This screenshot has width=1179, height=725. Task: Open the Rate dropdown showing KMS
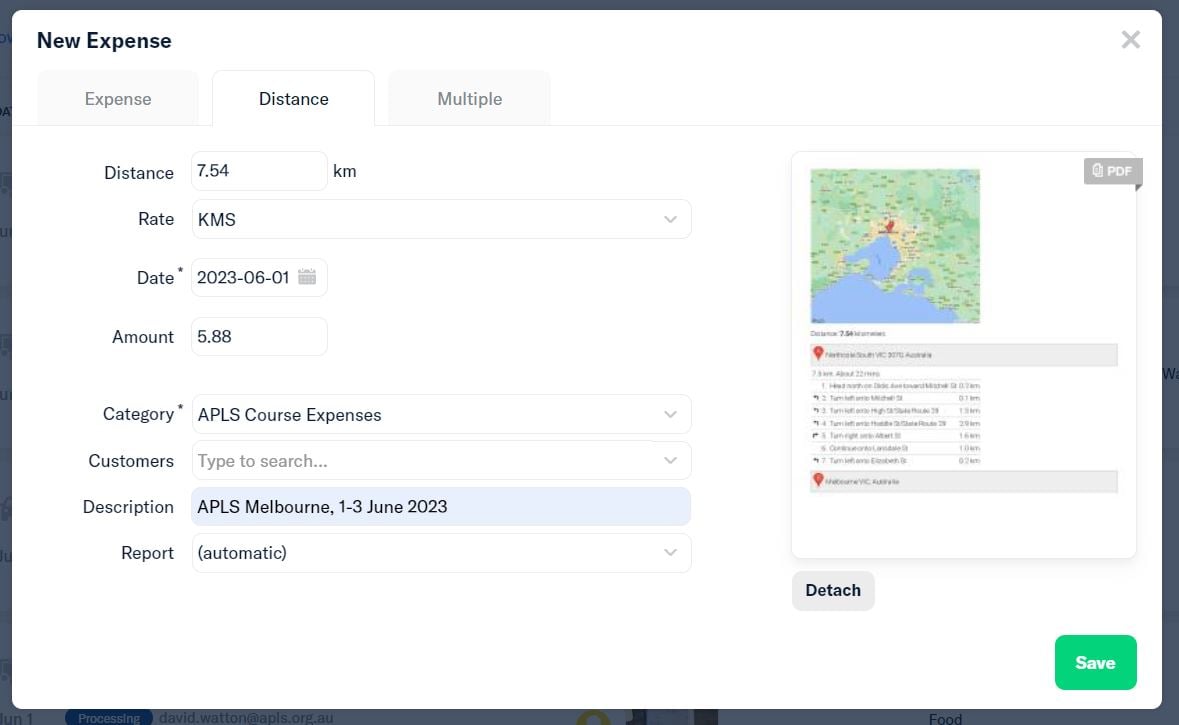click(x=441, y=219)
